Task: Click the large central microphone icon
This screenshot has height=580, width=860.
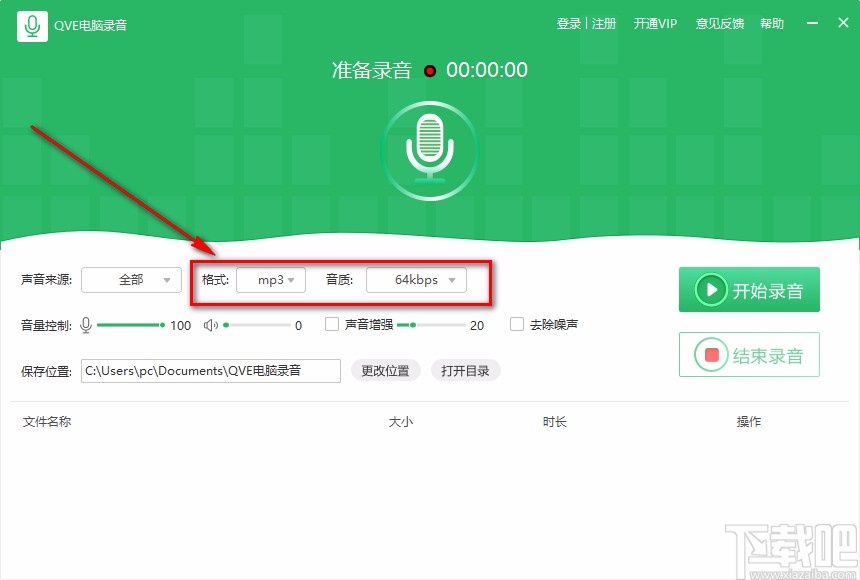Action: pyautogui.click(x=430, y=148)
